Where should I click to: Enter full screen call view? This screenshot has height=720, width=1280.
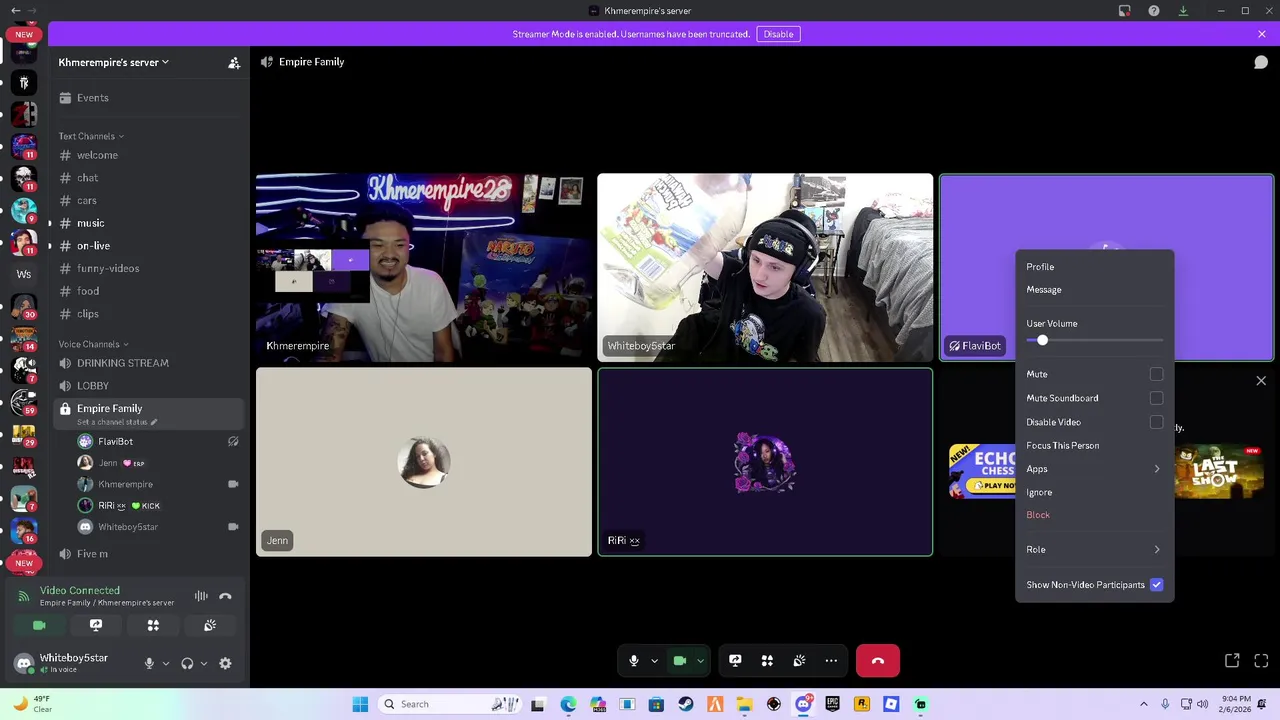1261,660
